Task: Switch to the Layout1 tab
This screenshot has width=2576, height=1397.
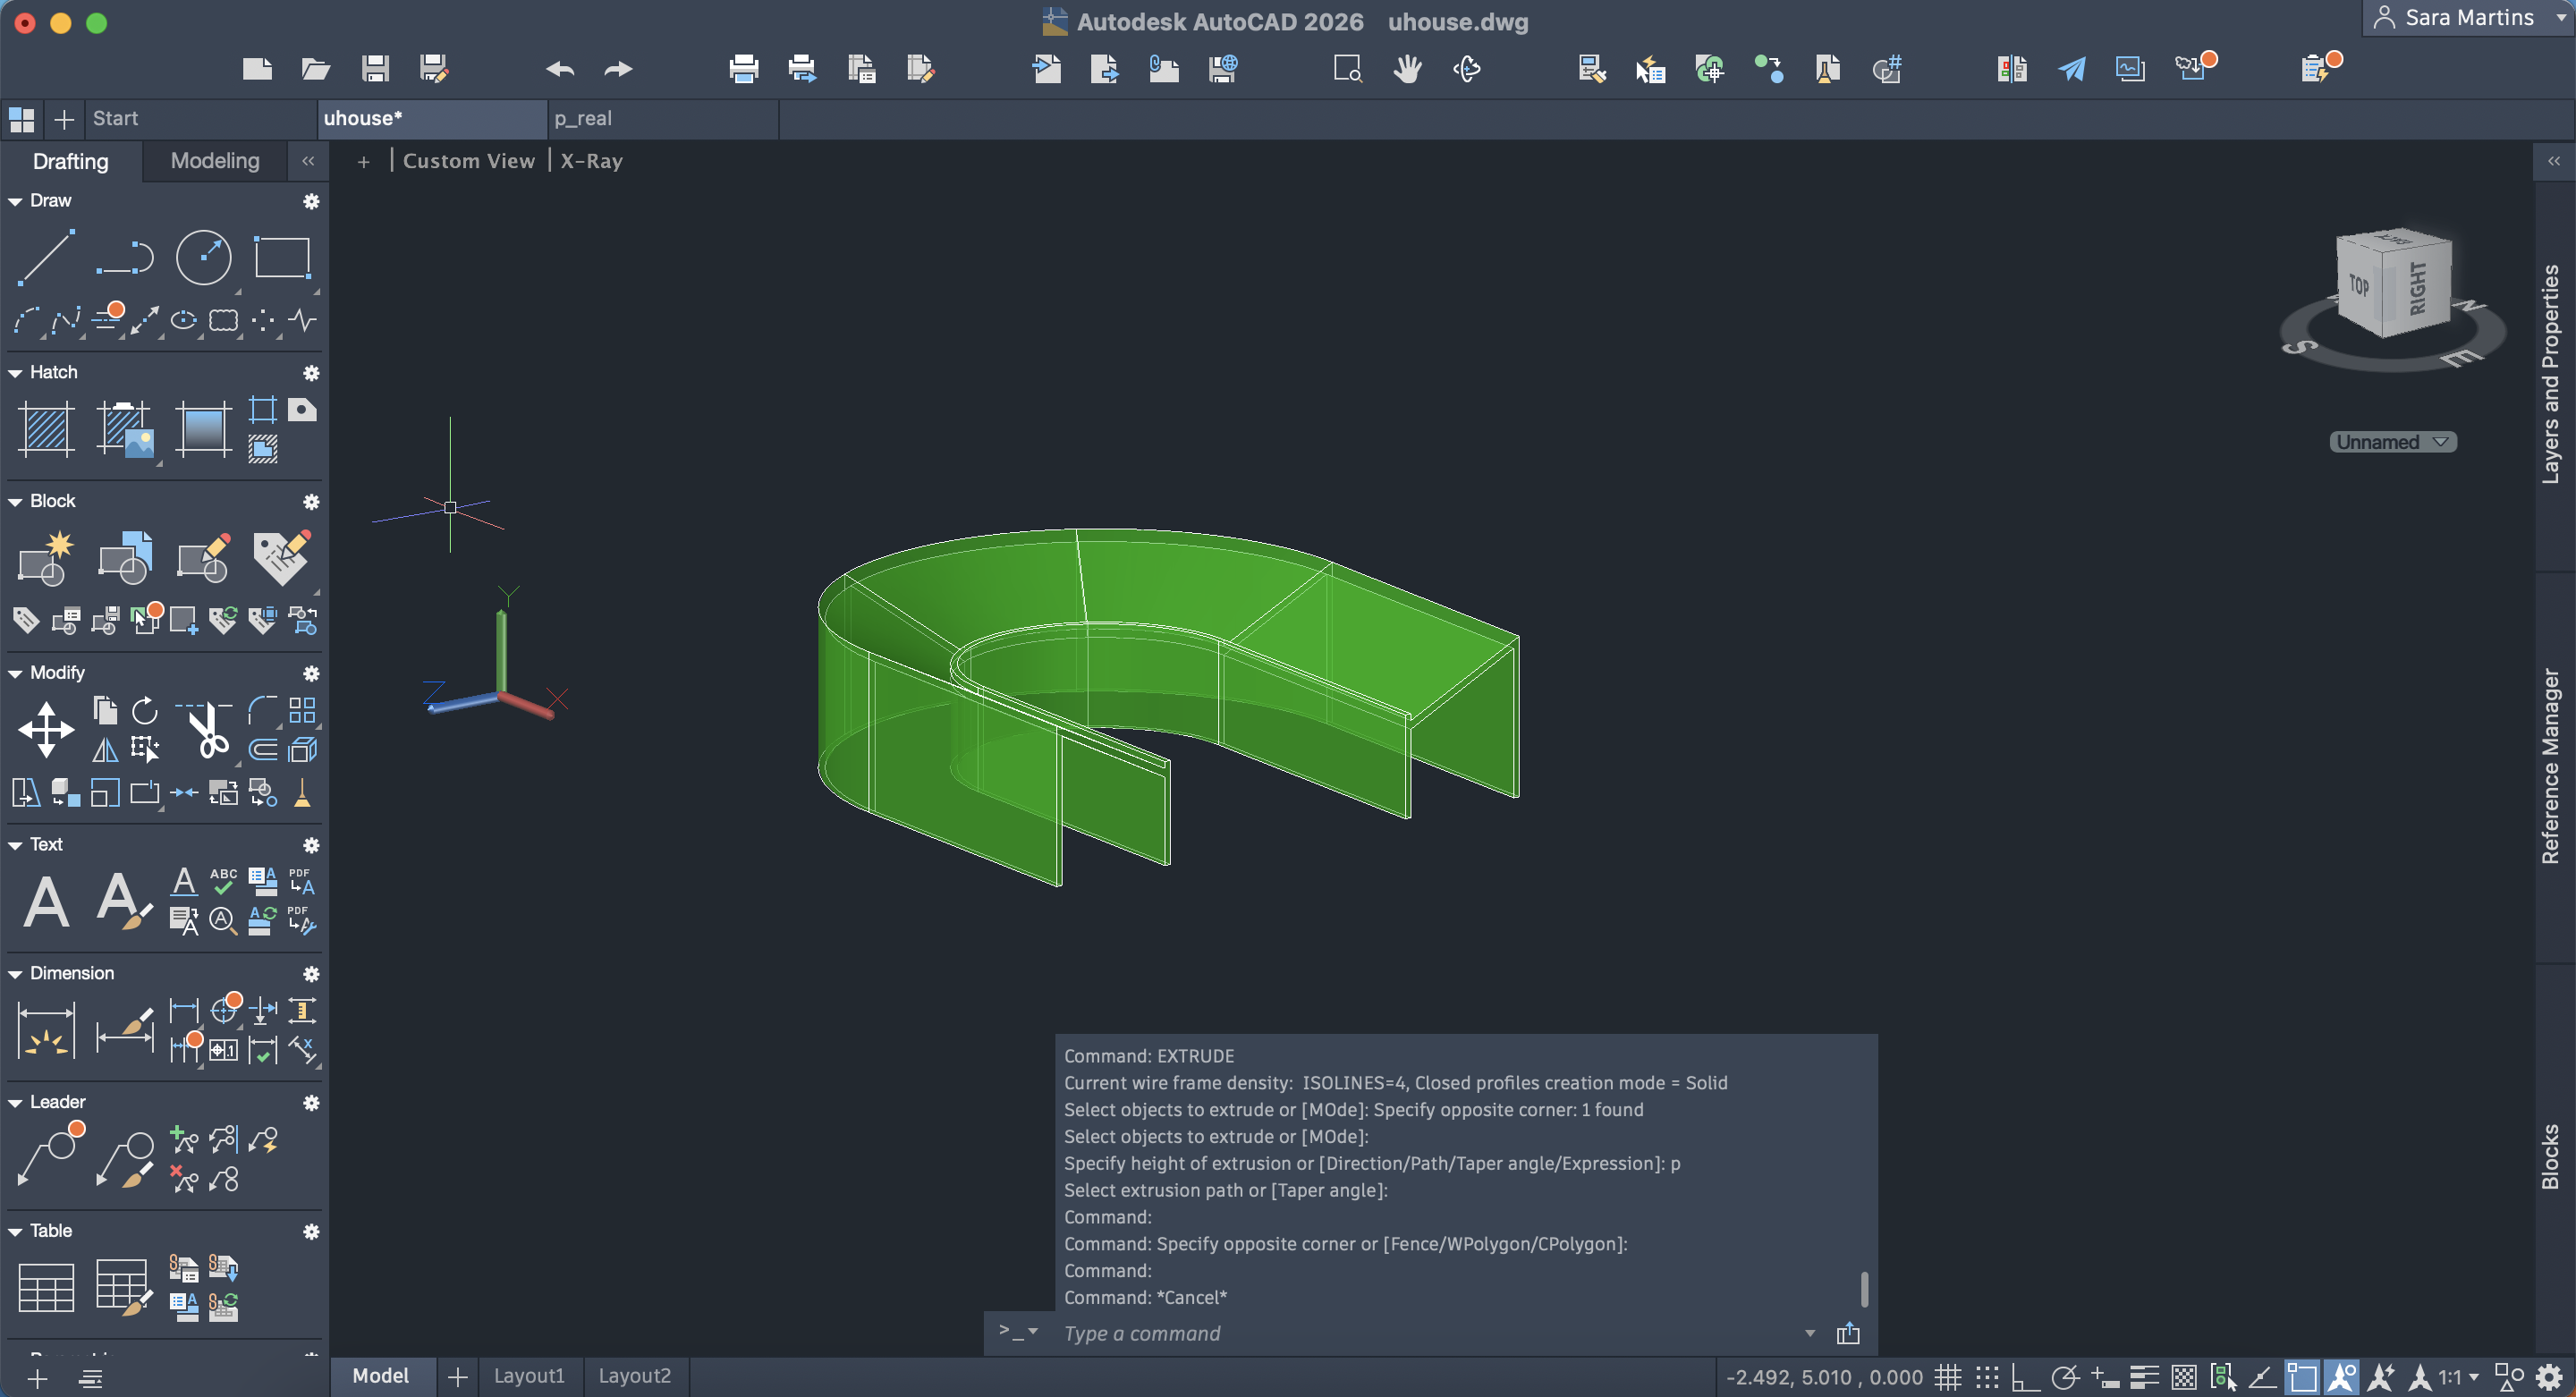Action: [529, 1376]
